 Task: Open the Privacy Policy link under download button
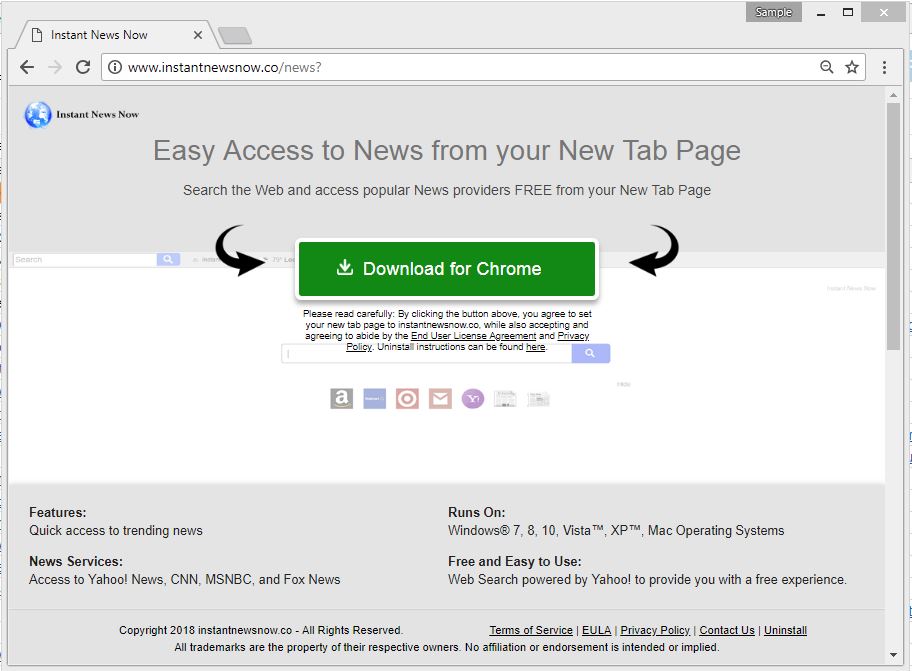tap(573, 336)
